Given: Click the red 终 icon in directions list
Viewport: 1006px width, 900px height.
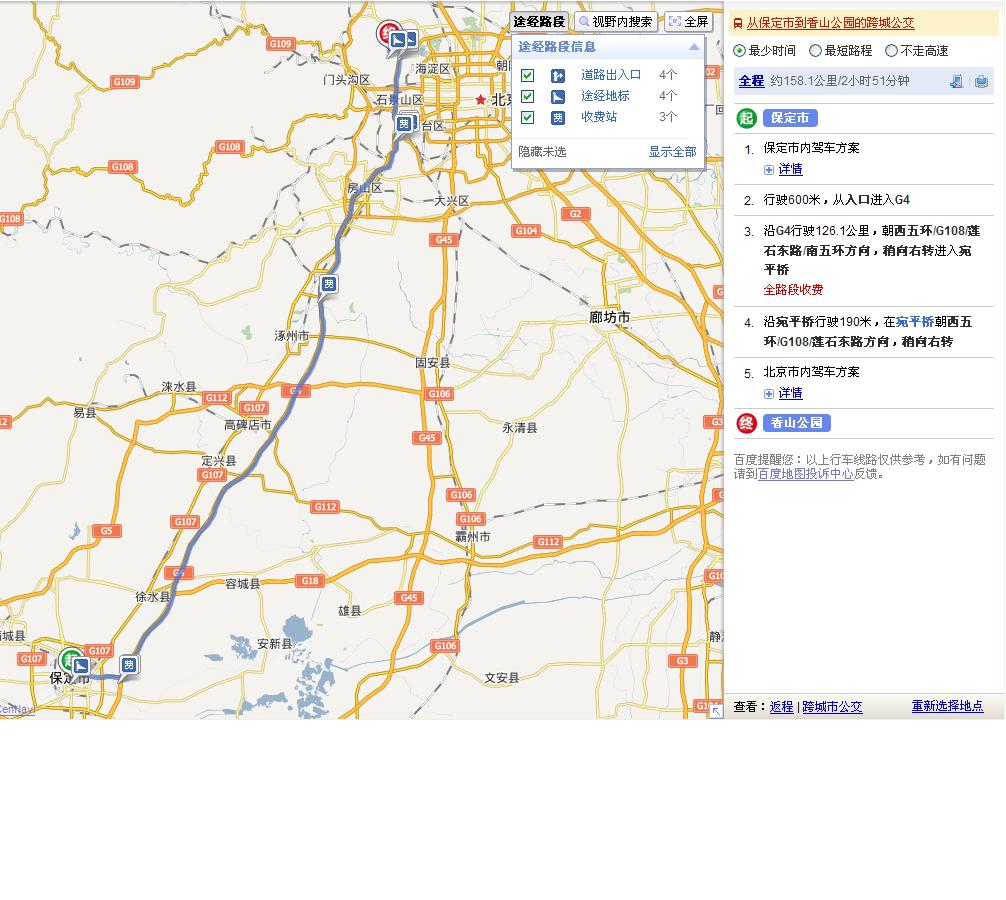Looking at the screenshot, I should [746, 423].
